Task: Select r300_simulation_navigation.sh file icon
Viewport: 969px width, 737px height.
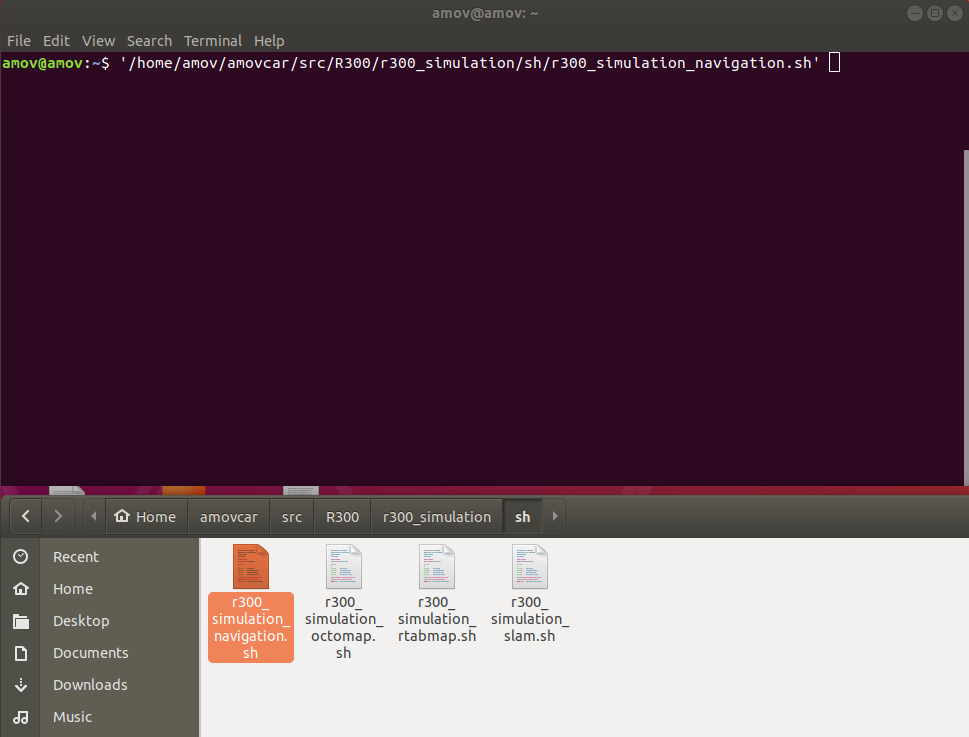Action: click(x=251, y=566)
